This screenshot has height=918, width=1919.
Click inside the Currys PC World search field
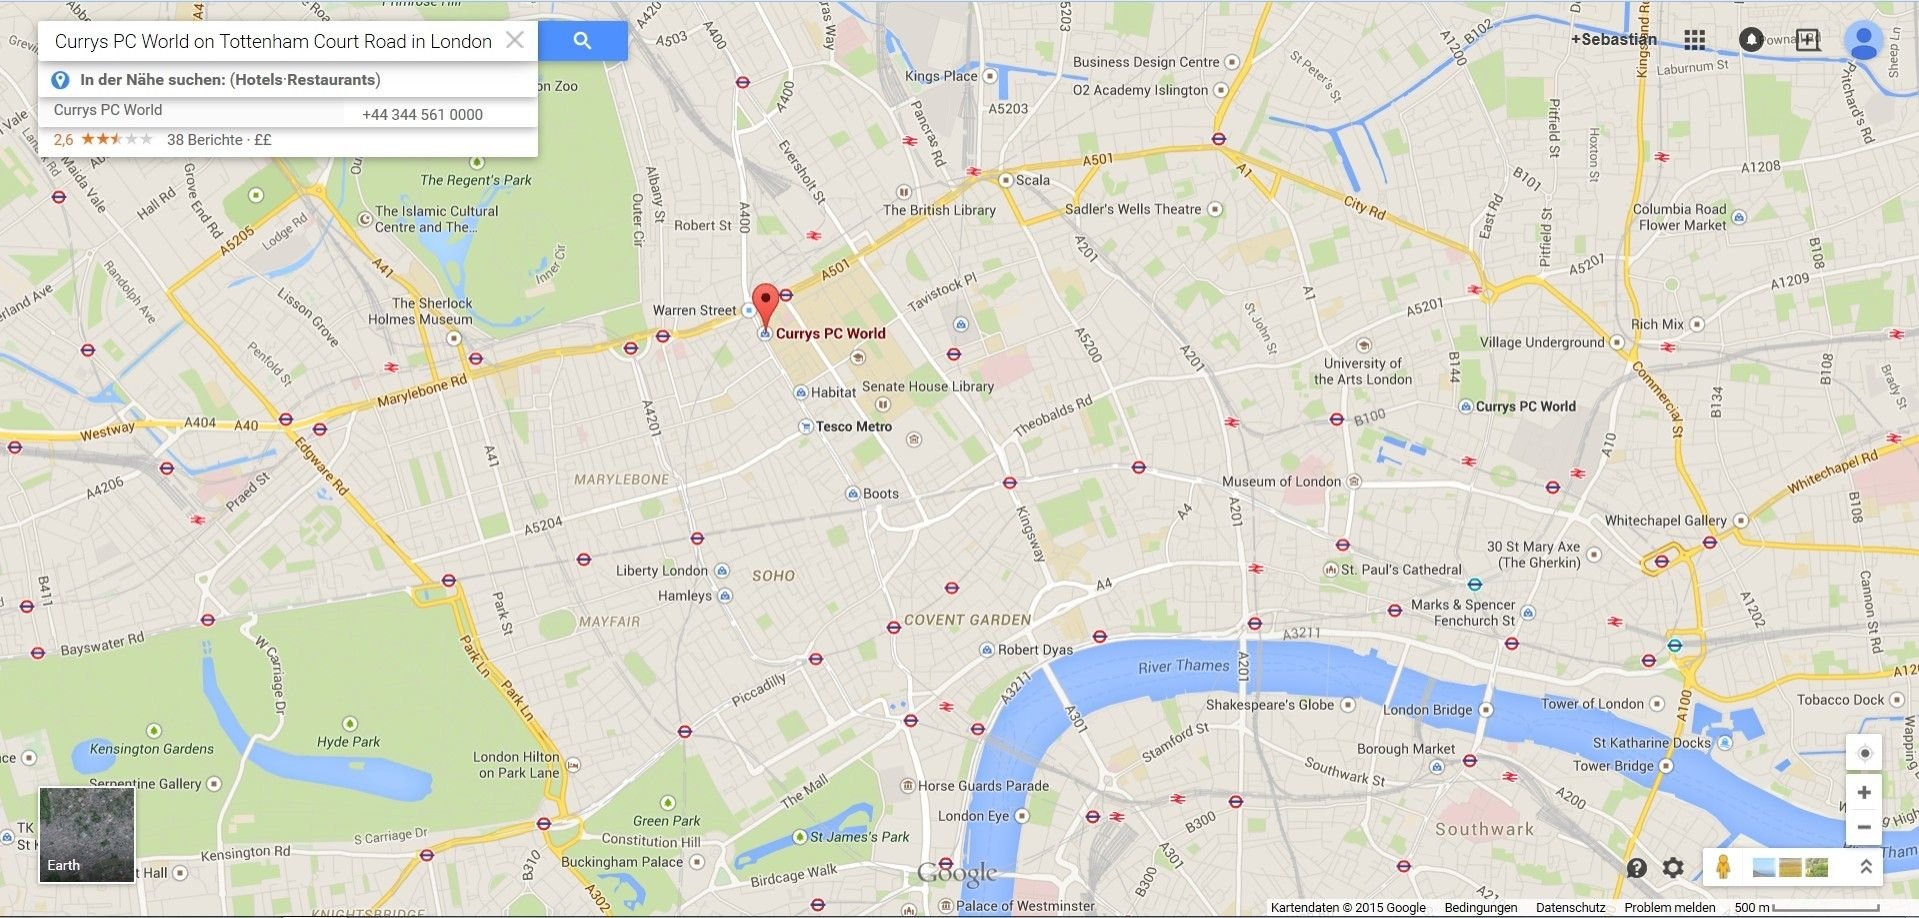273,41
